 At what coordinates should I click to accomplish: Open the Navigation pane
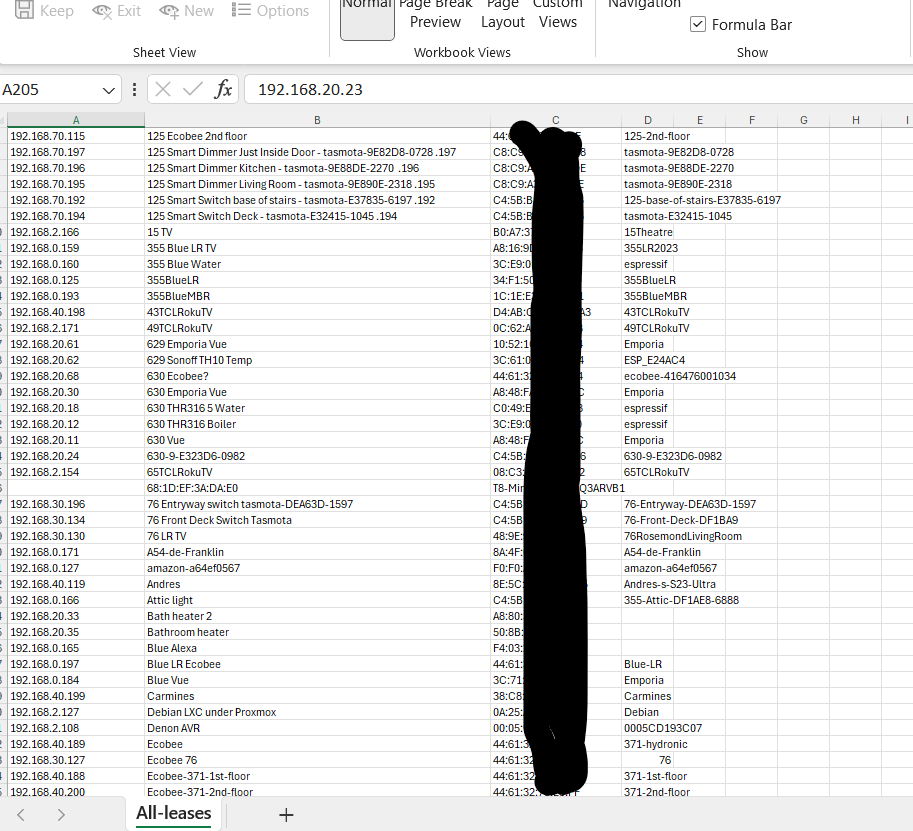pyautogui.click(x=644, y=5)
